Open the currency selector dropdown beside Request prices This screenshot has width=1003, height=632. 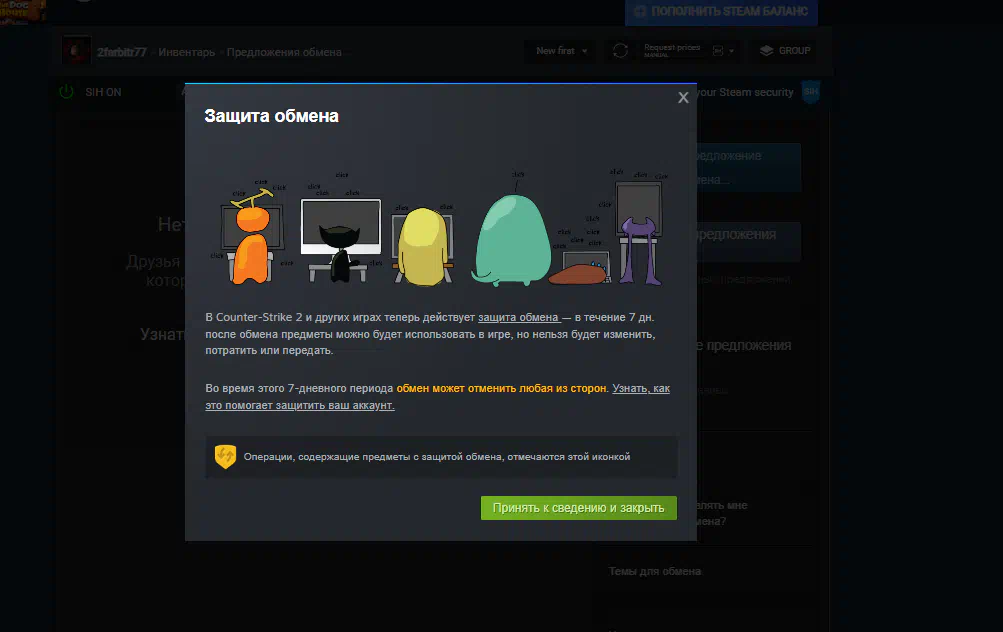723,51
